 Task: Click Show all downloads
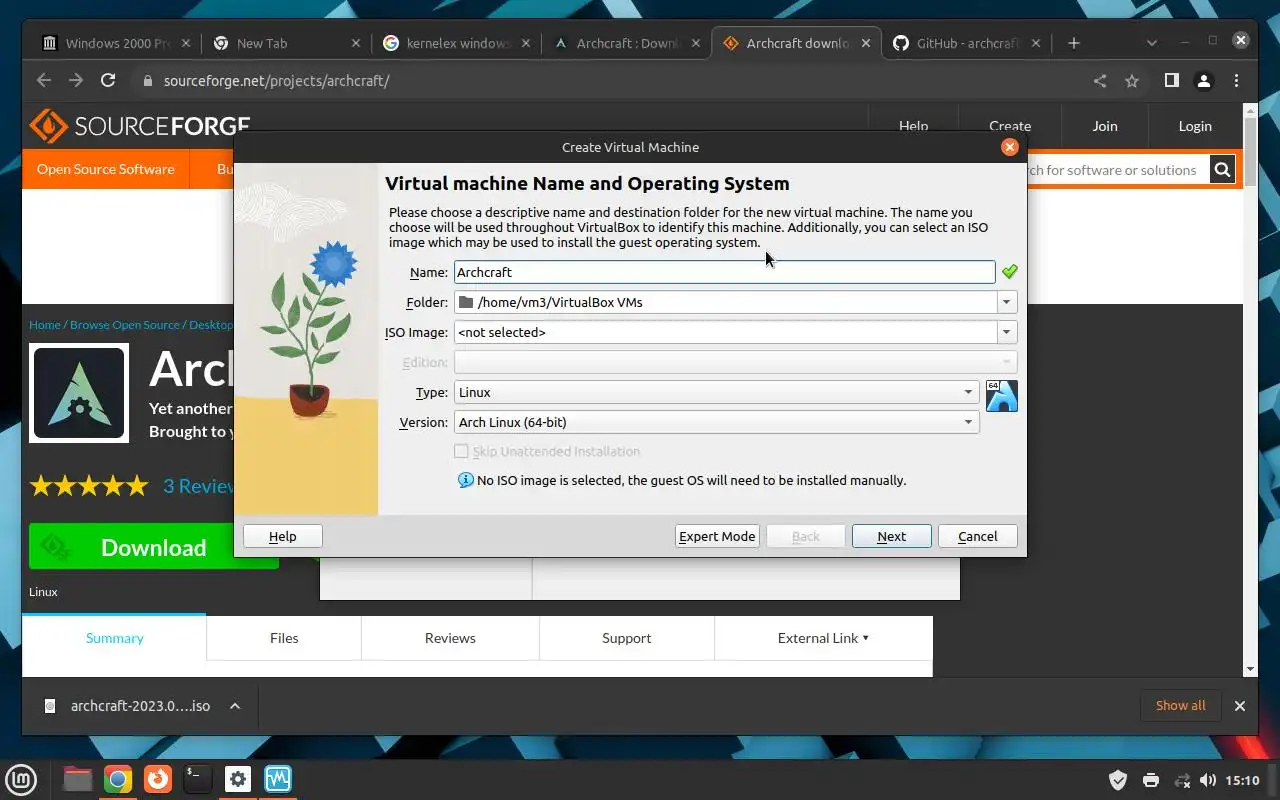1180,706
